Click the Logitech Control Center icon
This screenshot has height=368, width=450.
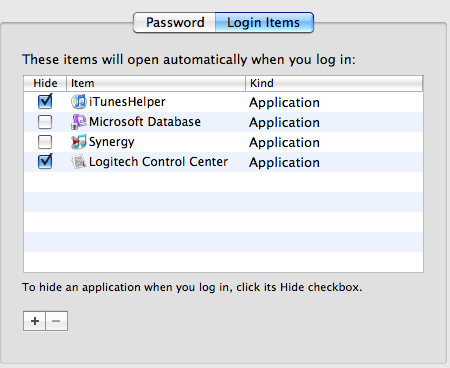pos(79,162)
